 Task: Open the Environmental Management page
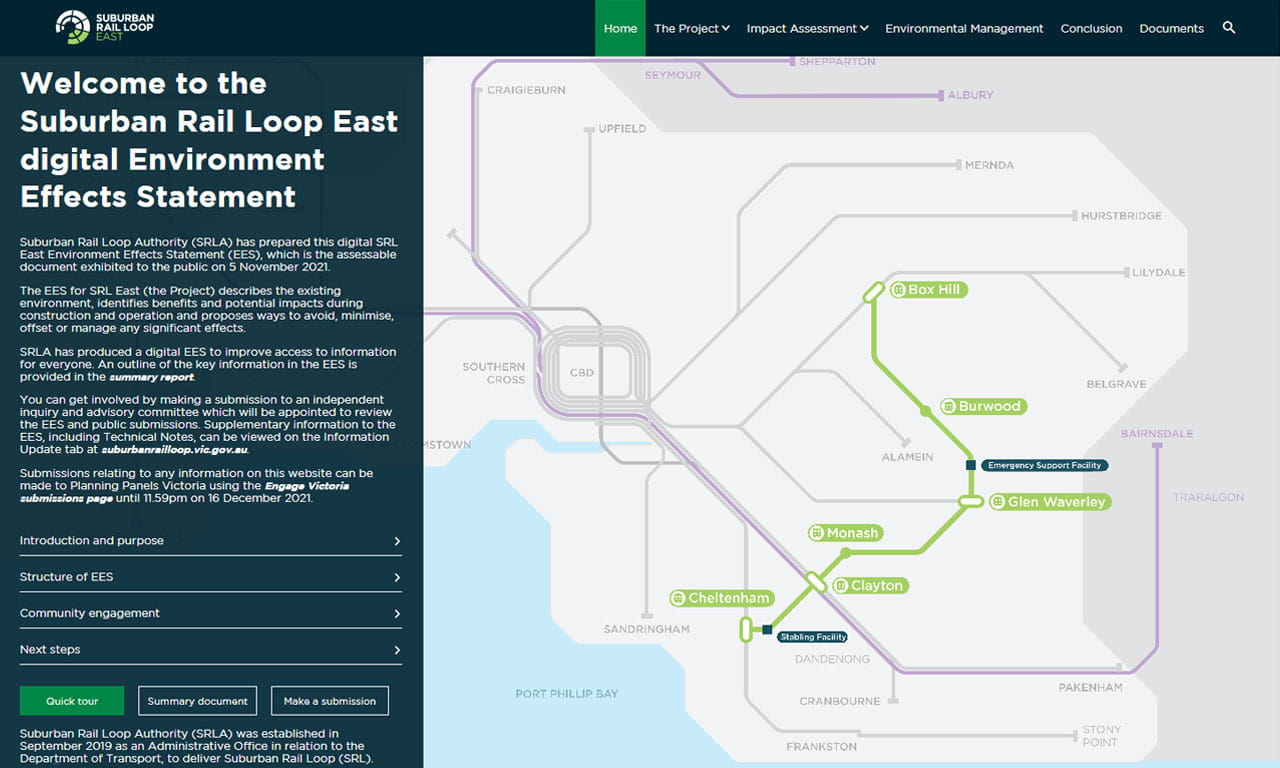point(964,28)
